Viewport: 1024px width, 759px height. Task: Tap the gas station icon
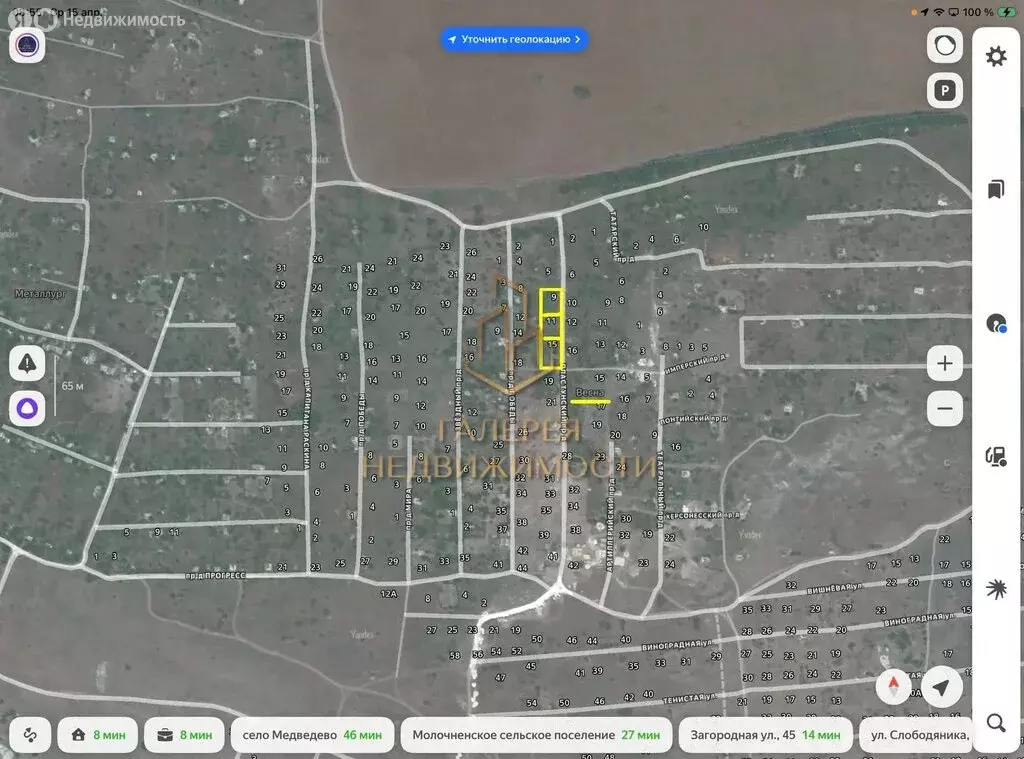(996, 456)
